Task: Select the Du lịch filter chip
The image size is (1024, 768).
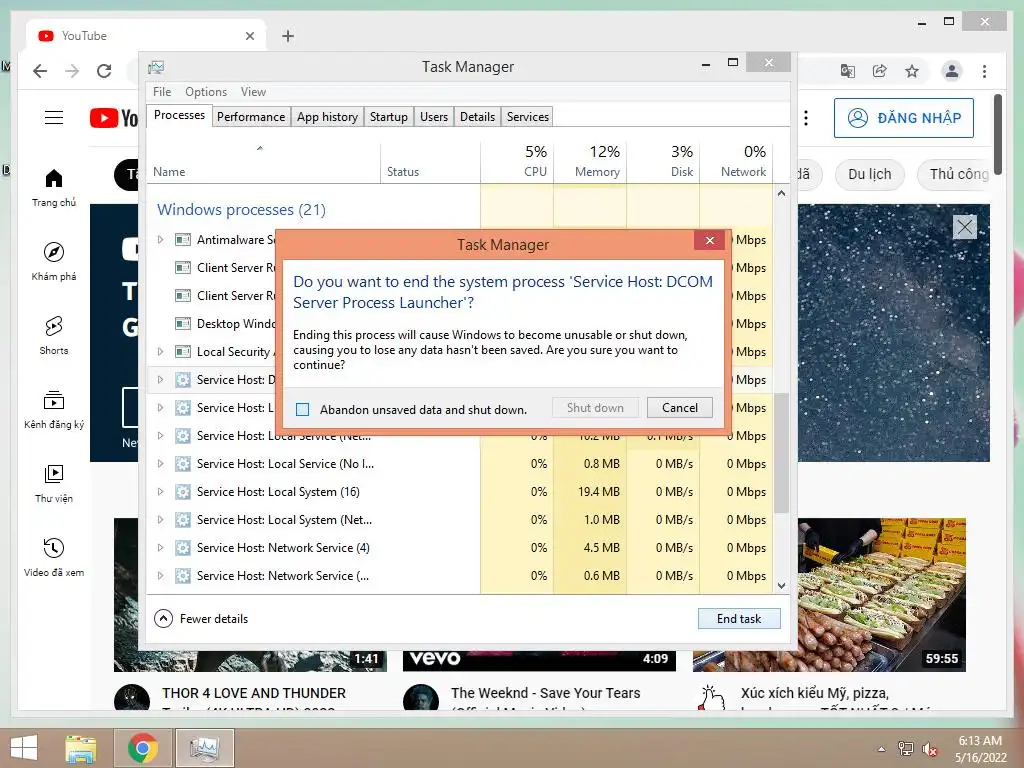Action: [x=869, y=174]
